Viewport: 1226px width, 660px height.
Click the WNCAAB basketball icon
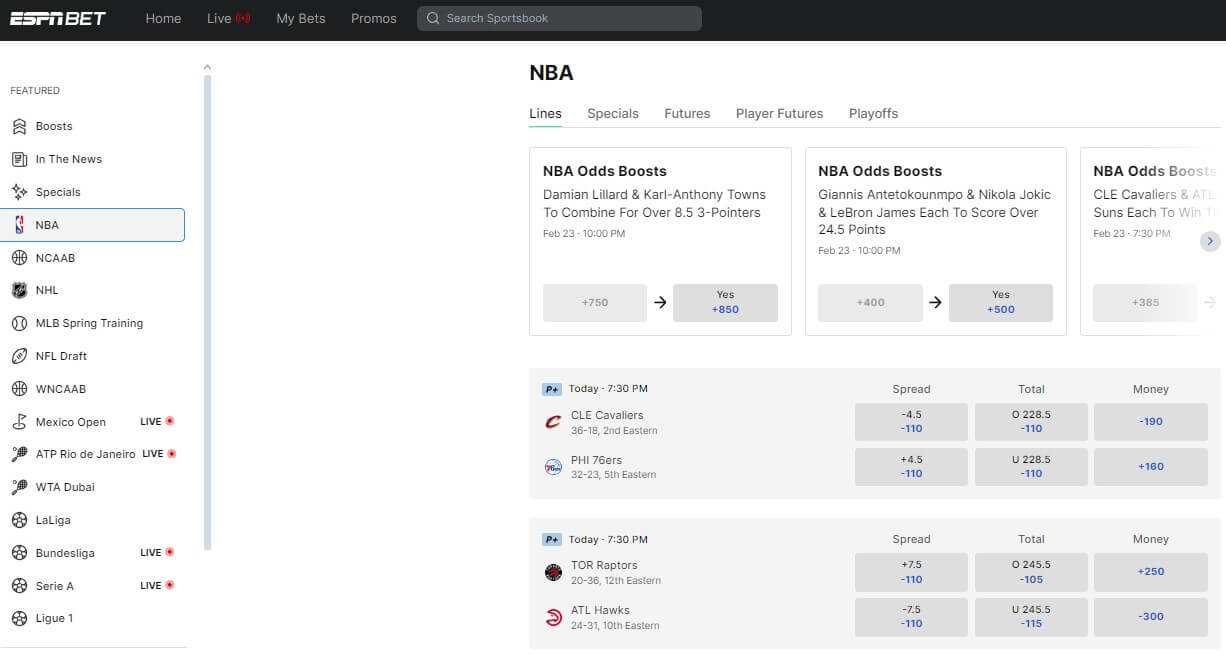tap(19, 389)
